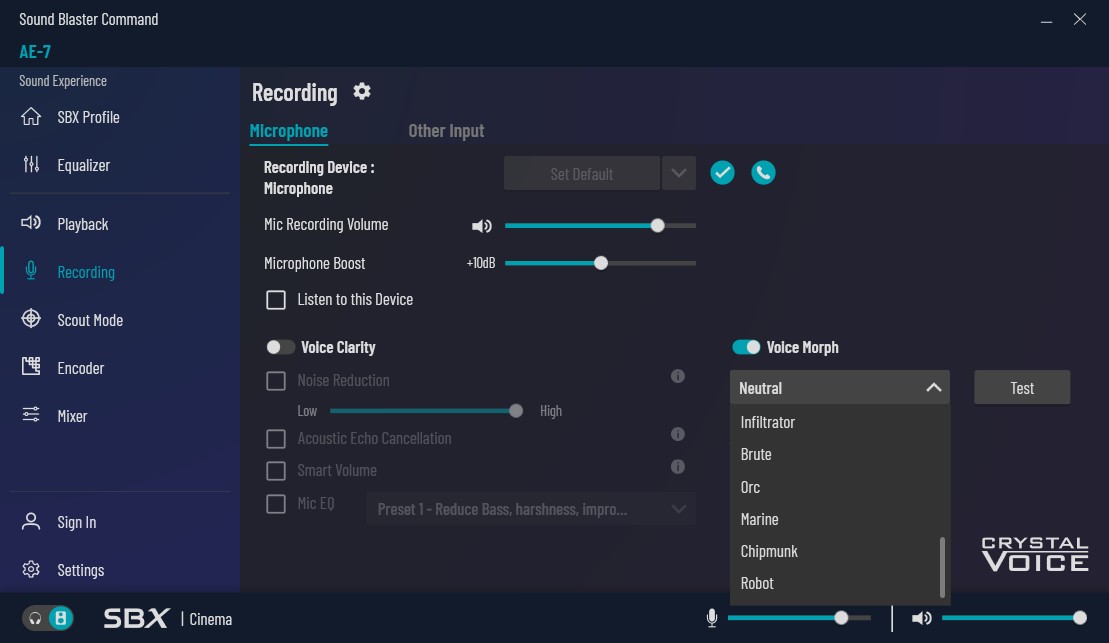Viewport: 1109px width, 643px height.
Task: Click the Set Default button
Action: point(581,173)
